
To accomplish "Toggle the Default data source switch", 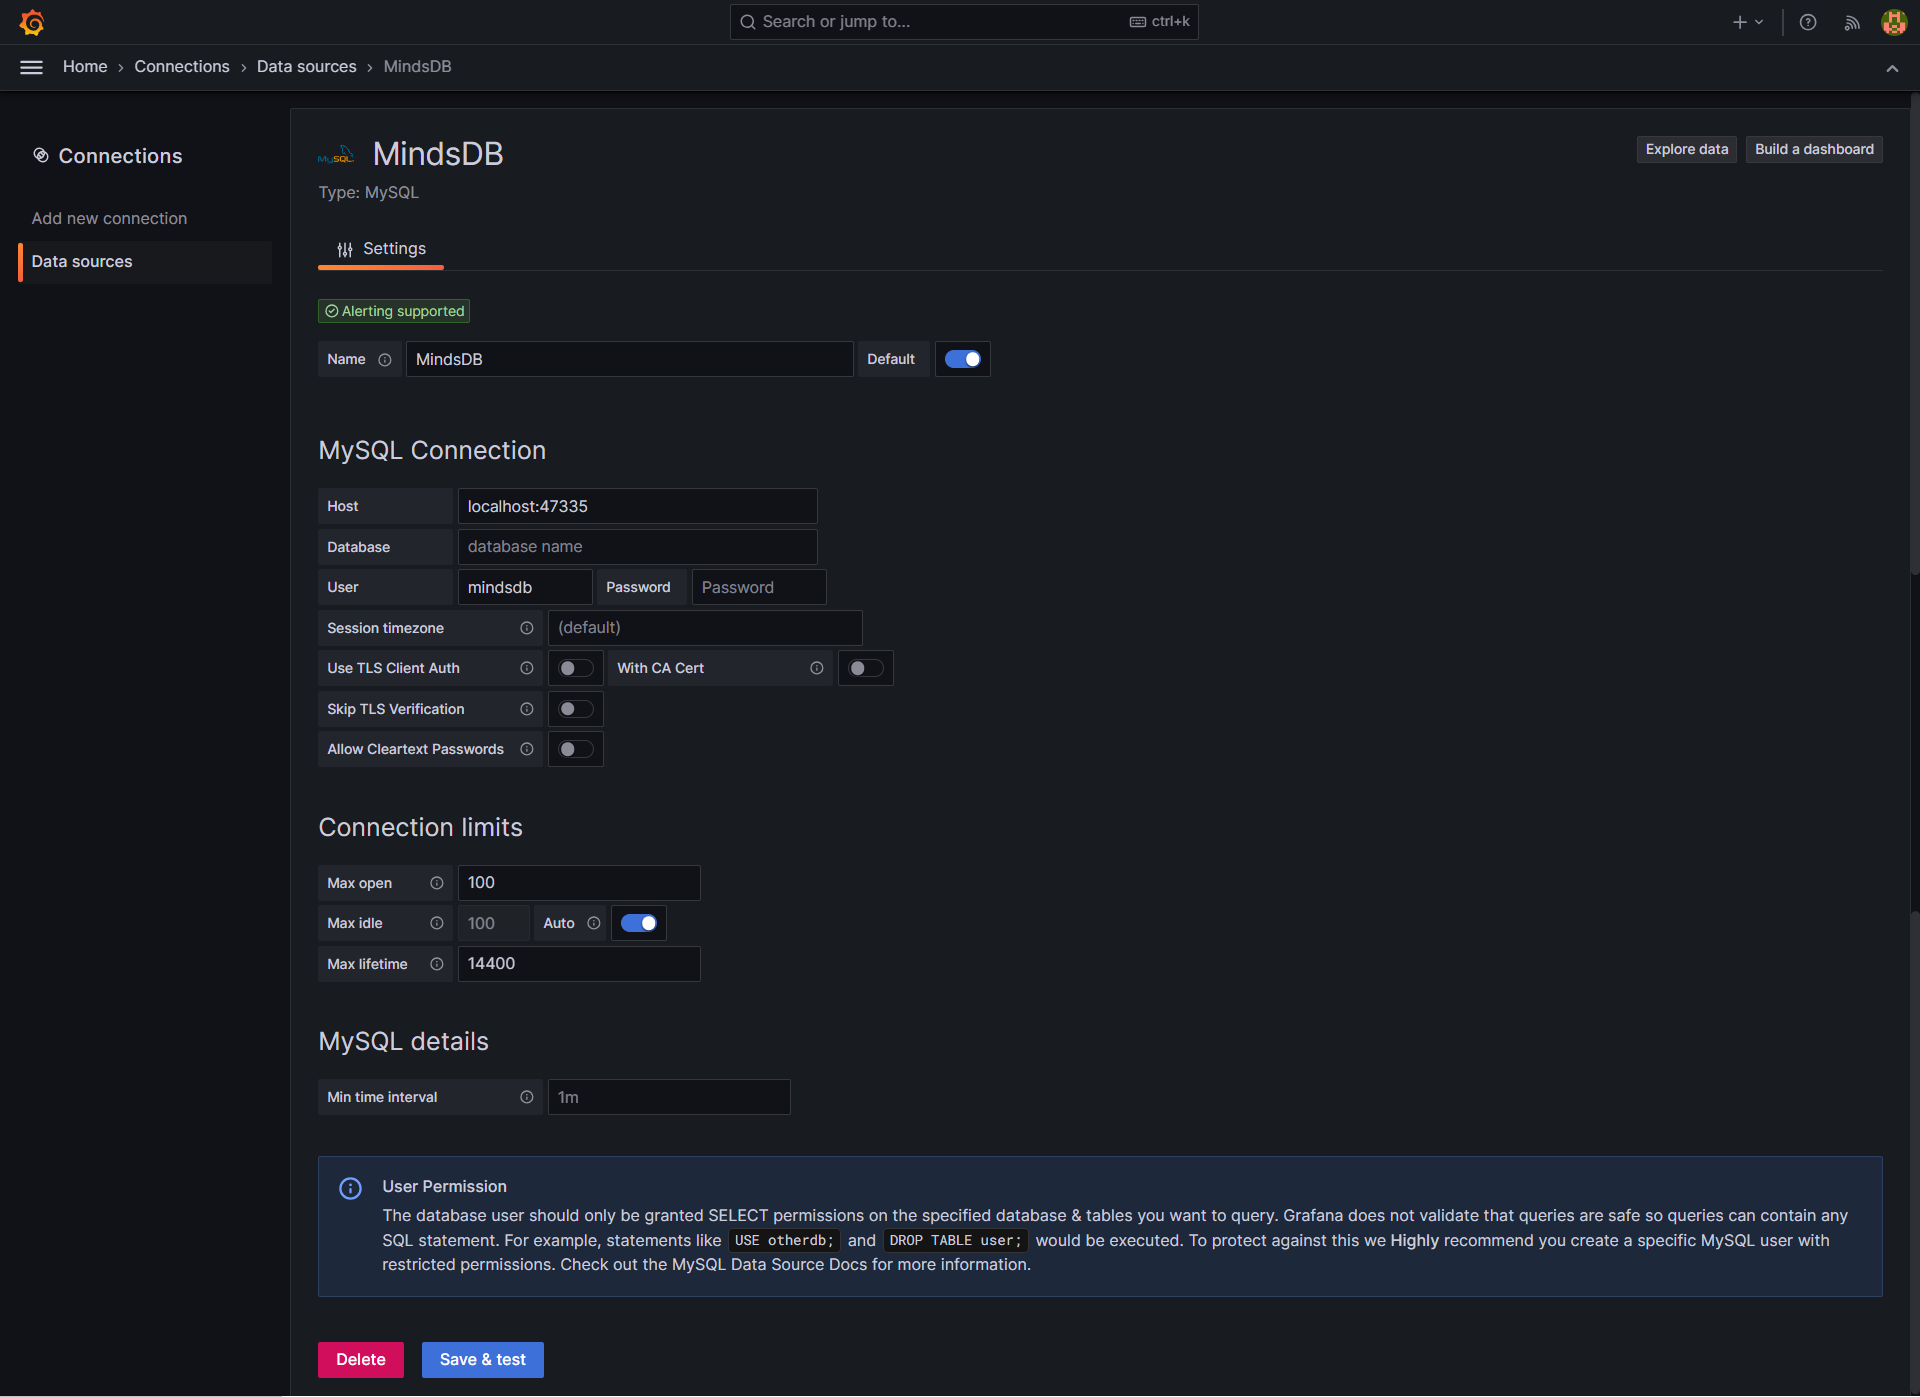I will (x=962, y=359).
